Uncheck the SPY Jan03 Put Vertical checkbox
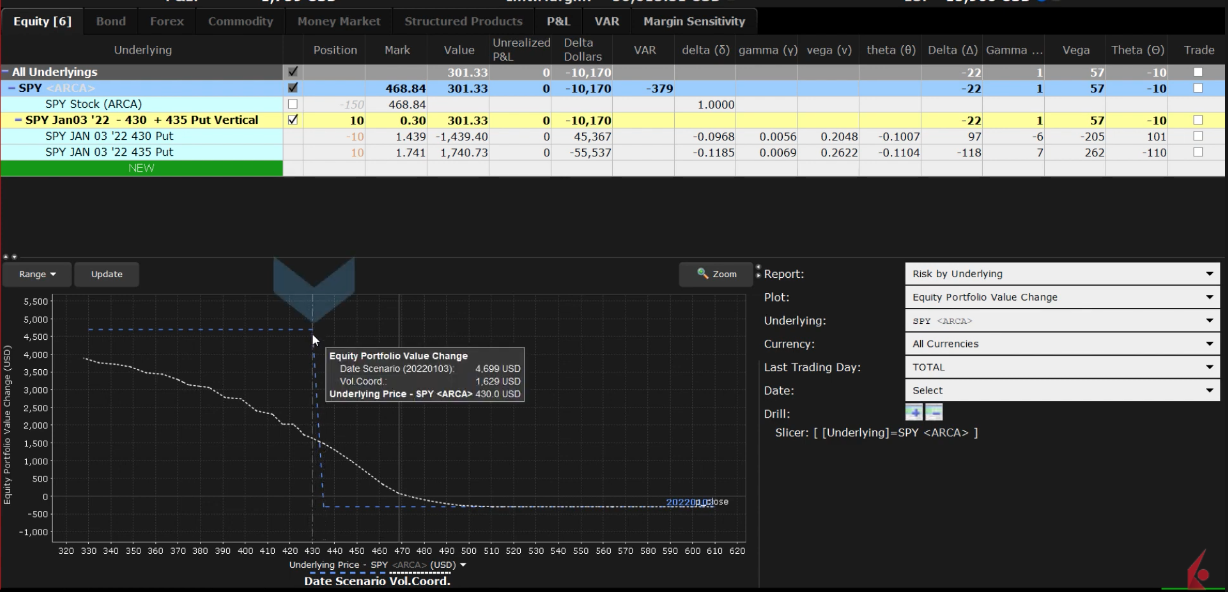This screenshot has width=1228, height=592. point(293,120)
